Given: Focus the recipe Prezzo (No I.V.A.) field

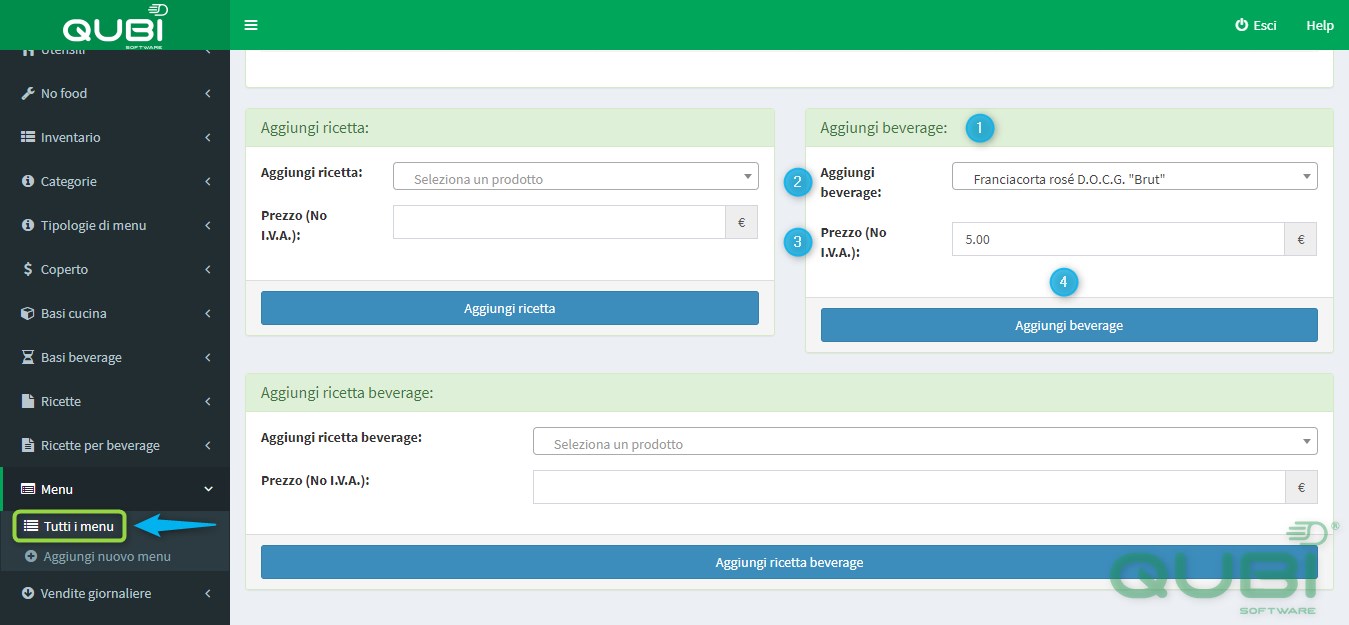Looking at the screenshot, I should coord(559,222).
